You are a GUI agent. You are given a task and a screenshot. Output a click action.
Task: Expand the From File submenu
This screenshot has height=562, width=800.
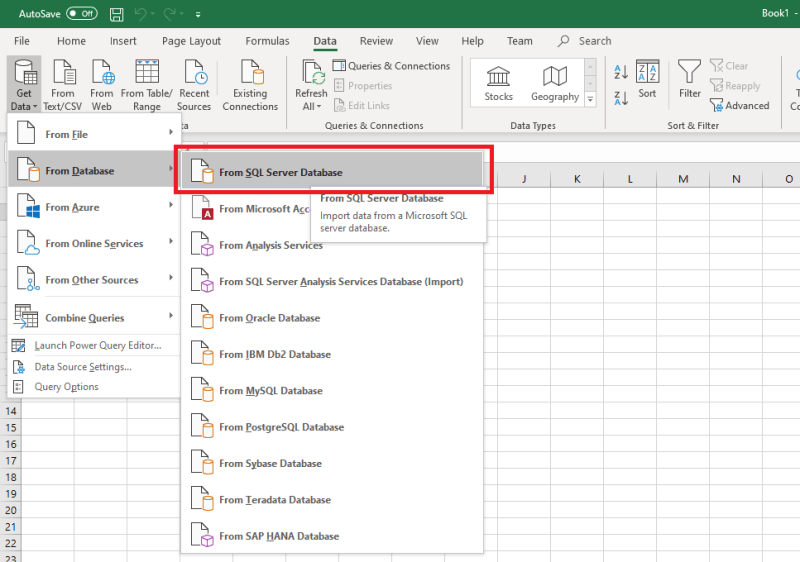[94, 134]
